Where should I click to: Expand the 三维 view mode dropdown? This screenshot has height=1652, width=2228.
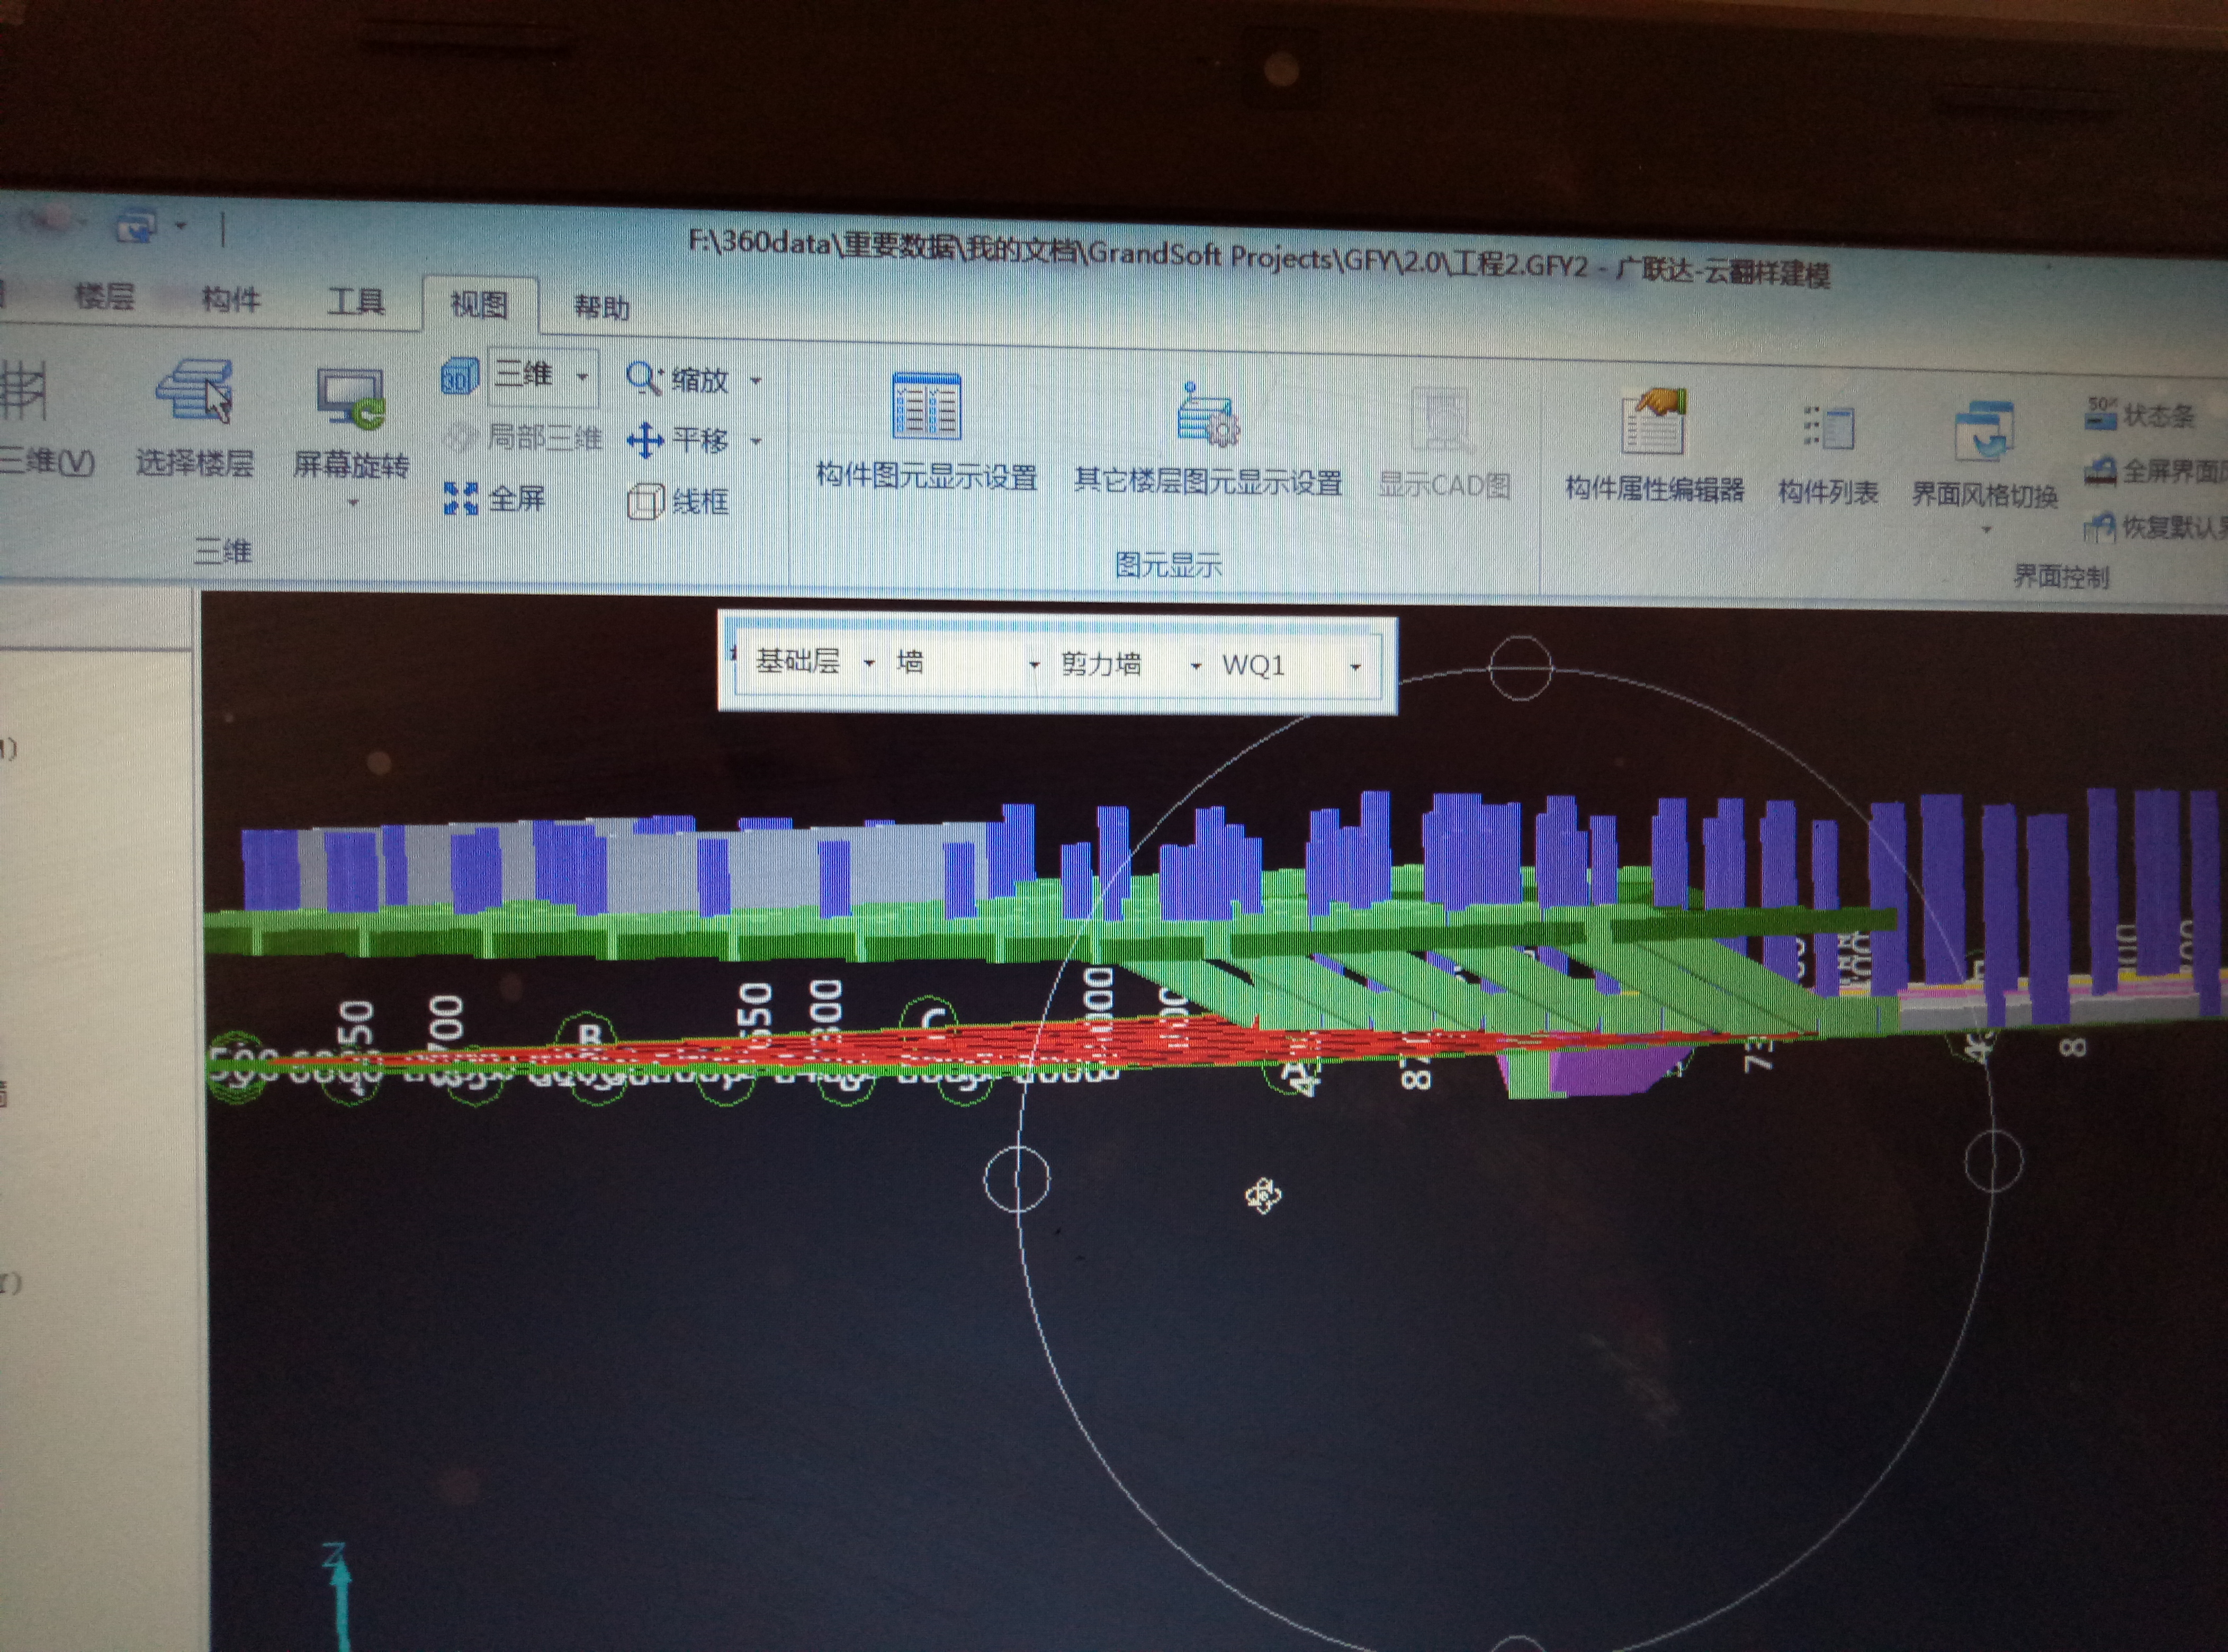coord(582,378)
